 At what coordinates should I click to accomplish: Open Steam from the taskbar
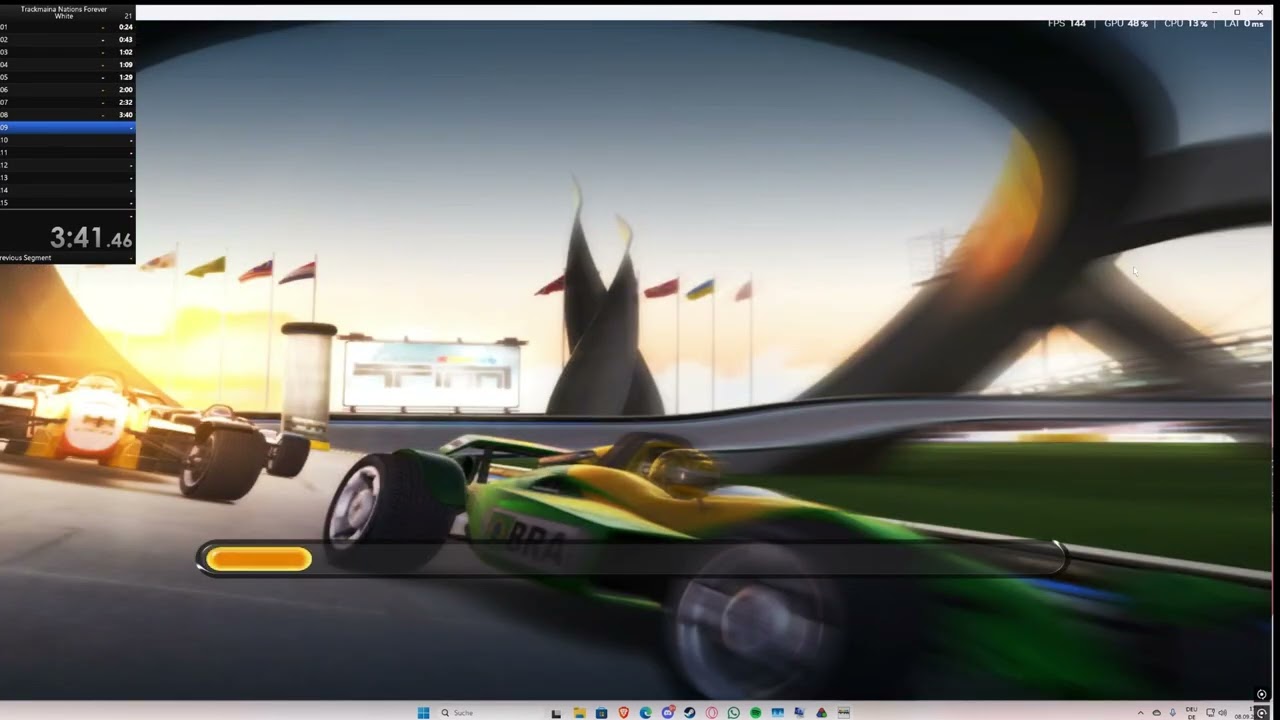[x=690, y=713]
